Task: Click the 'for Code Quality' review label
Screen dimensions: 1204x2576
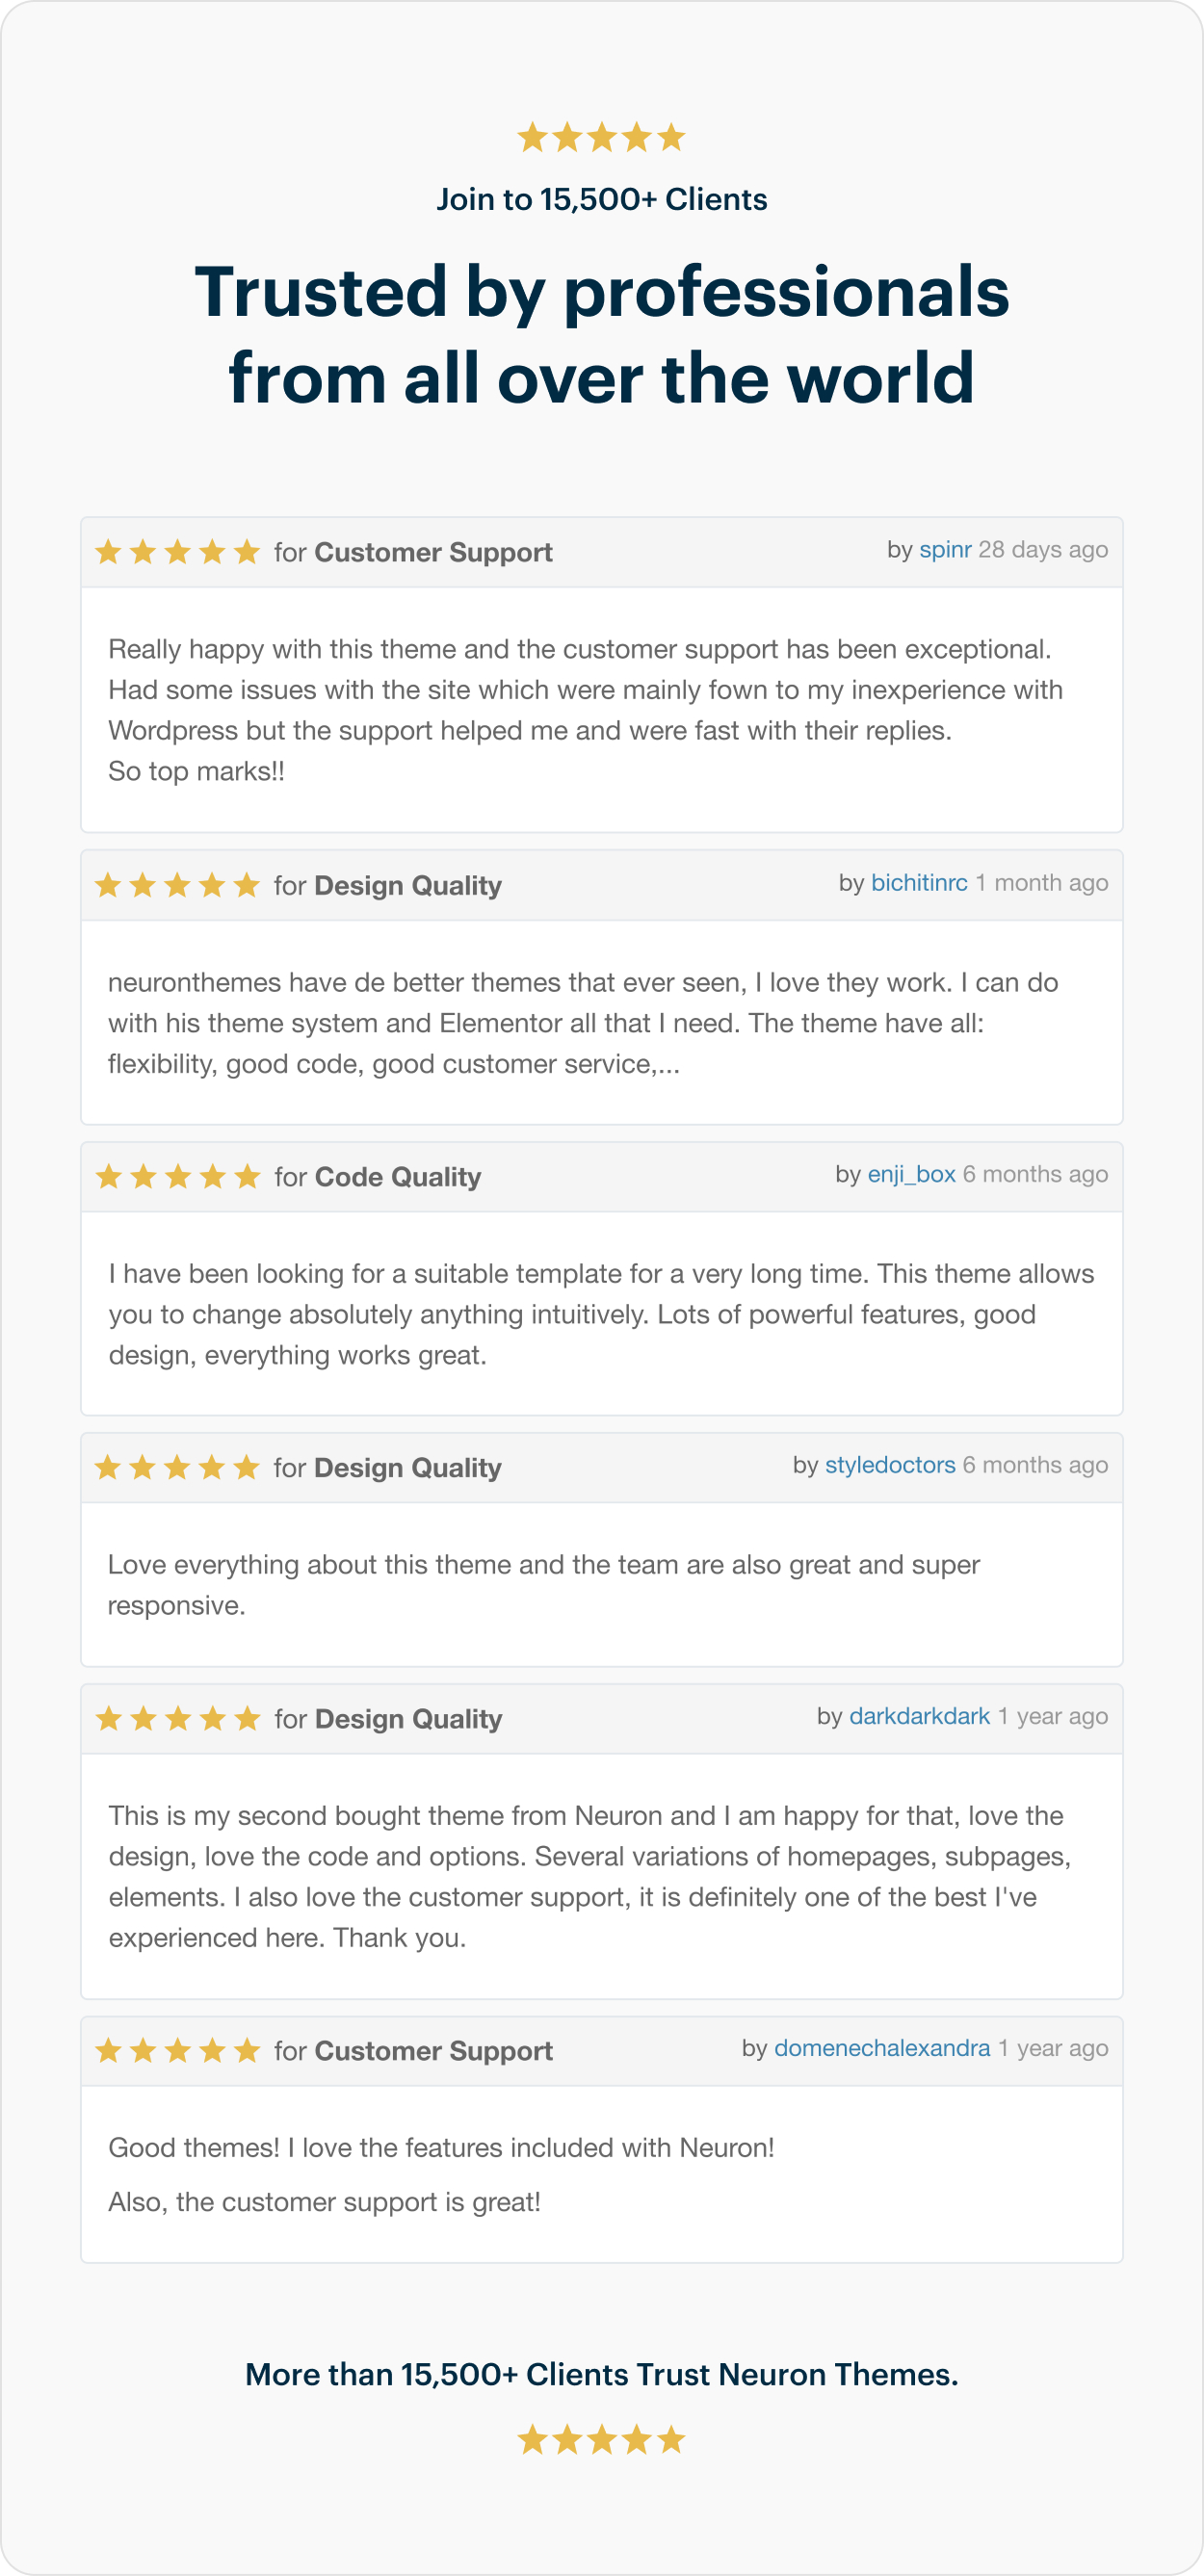Action: [x=378, y=1177]
